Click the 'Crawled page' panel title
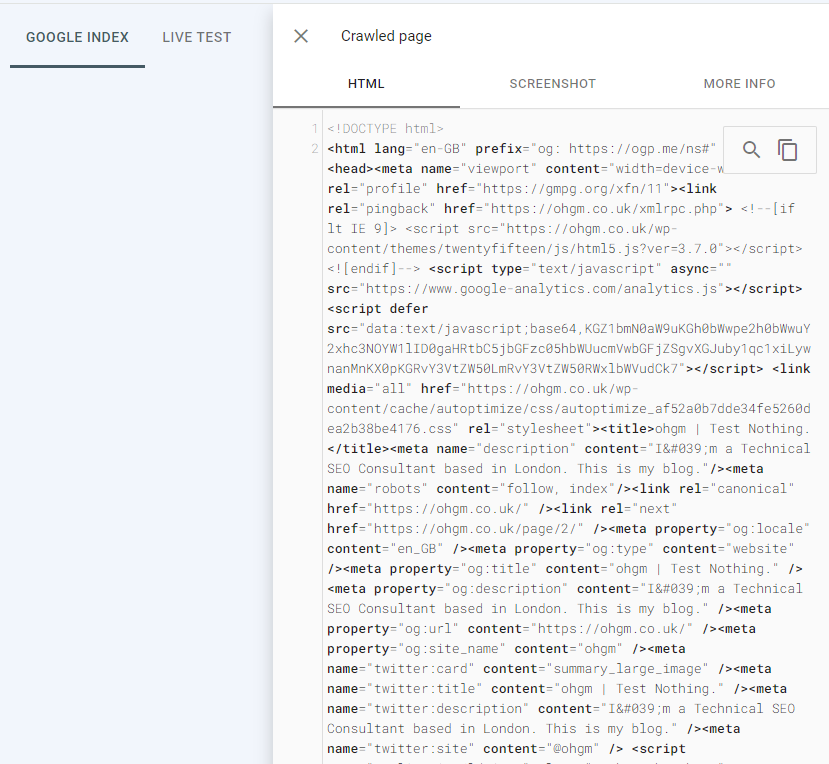829x764 pixels. [x=386, y=36]
